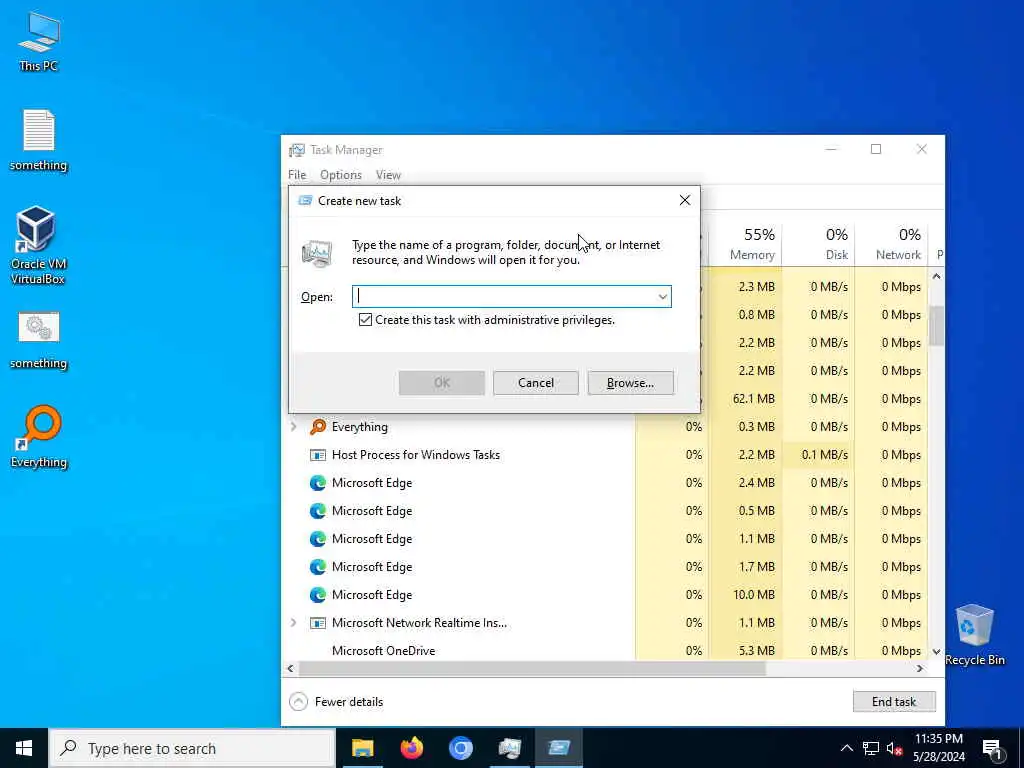Expand the Everything process group
Image resolution: width=1024 pixels, height=768 pixels.
tap(293, 427)
